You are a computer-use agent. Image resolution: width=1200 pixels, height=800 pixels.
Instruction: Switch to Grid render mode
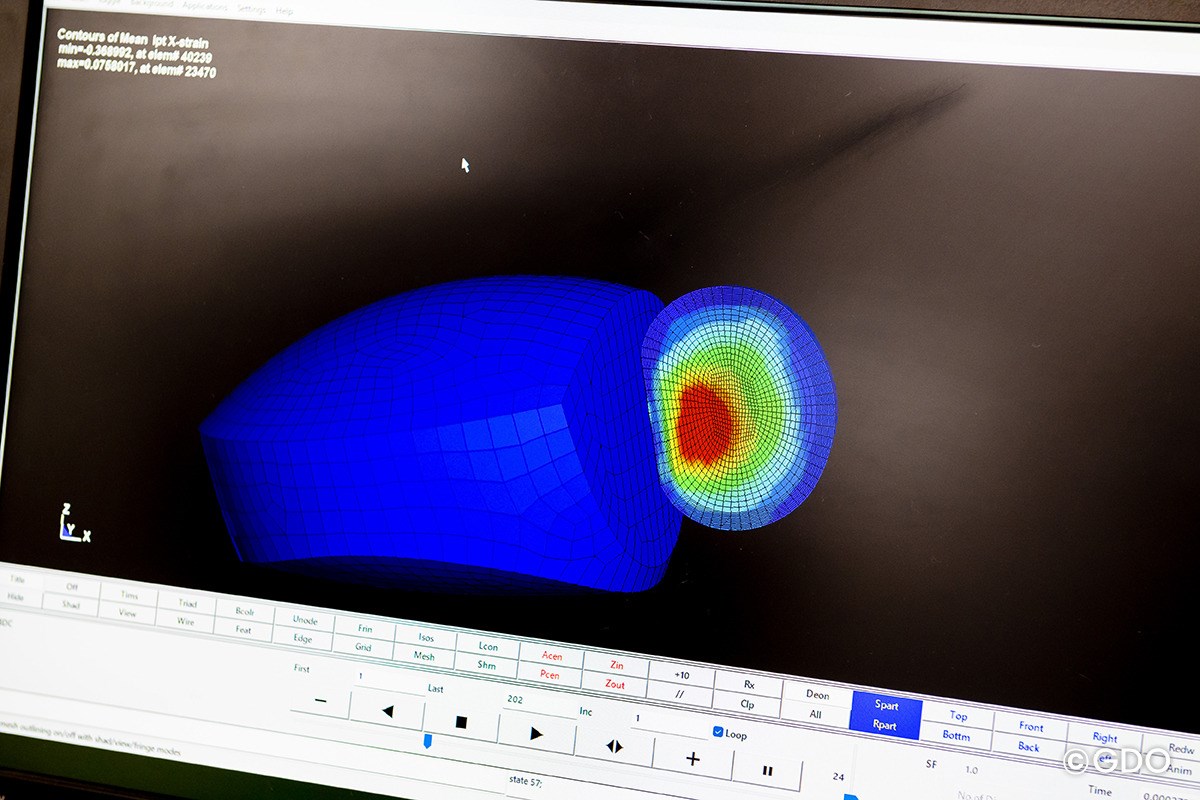click(364, 647)
